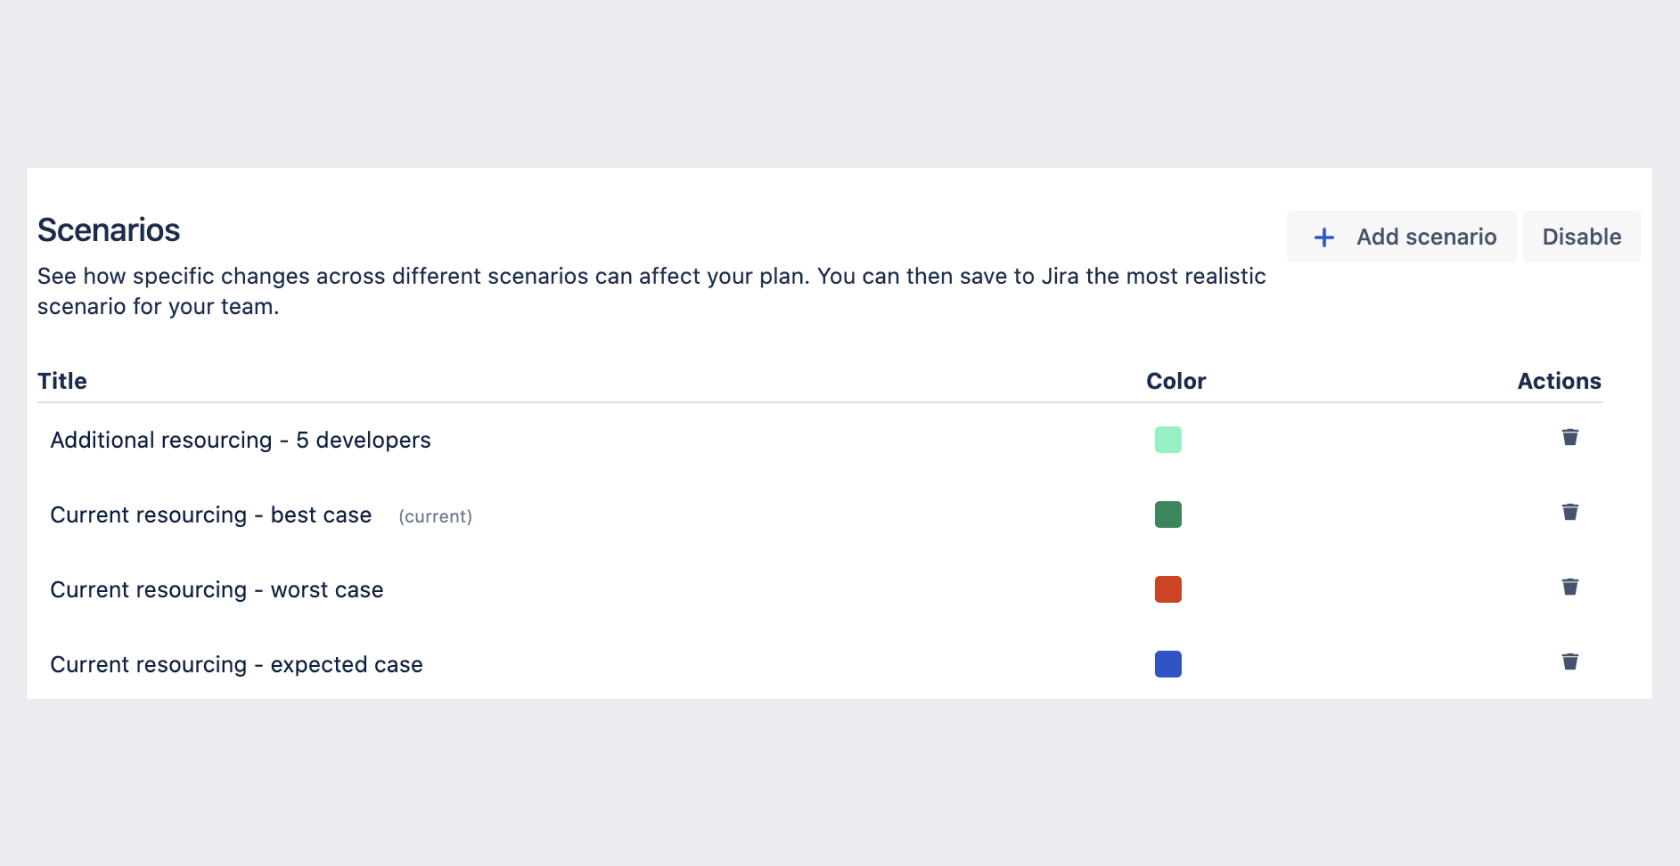Delete the expected case scenario
Screen dimensions: 1680x866
coord(1570,662)
